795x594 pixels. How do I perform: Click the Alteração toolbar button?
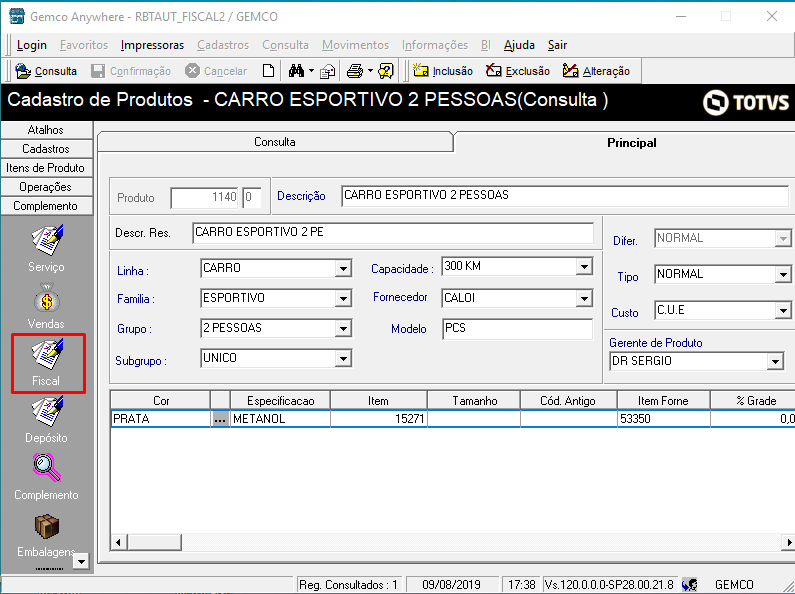[596, 71]
